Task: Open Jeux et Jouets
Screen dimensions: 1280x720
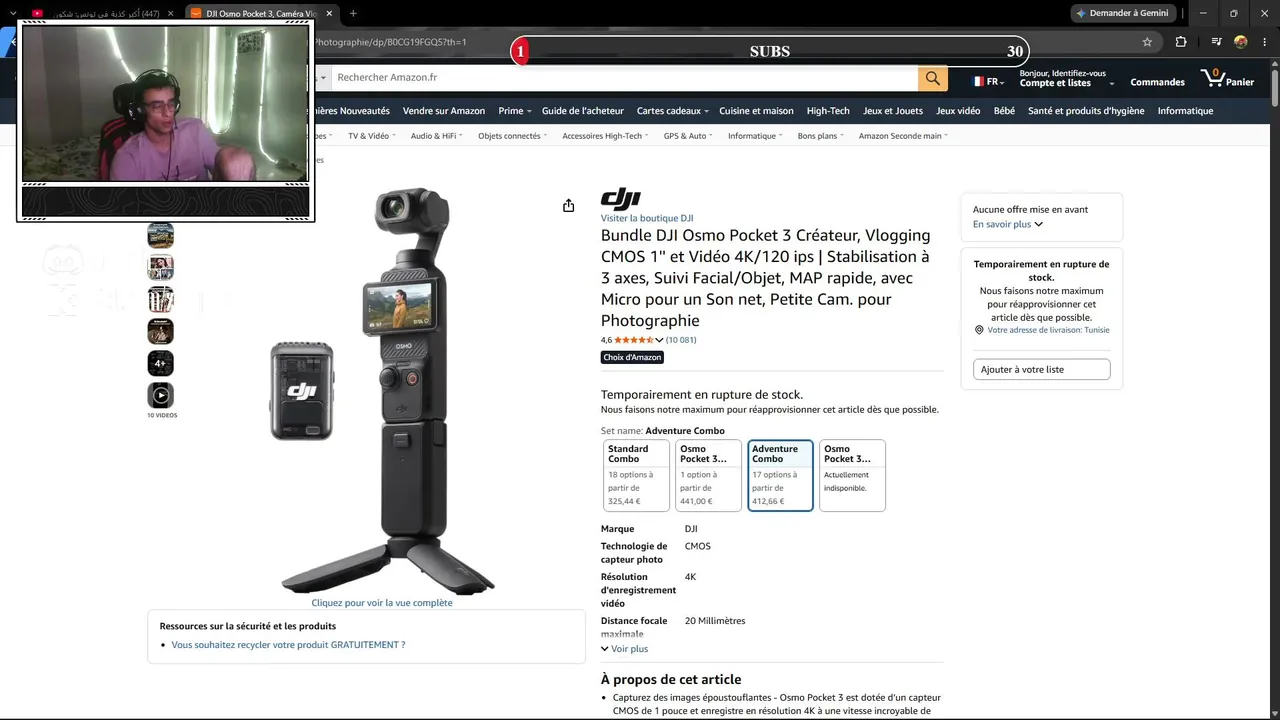Action: [x=893, y=111]
